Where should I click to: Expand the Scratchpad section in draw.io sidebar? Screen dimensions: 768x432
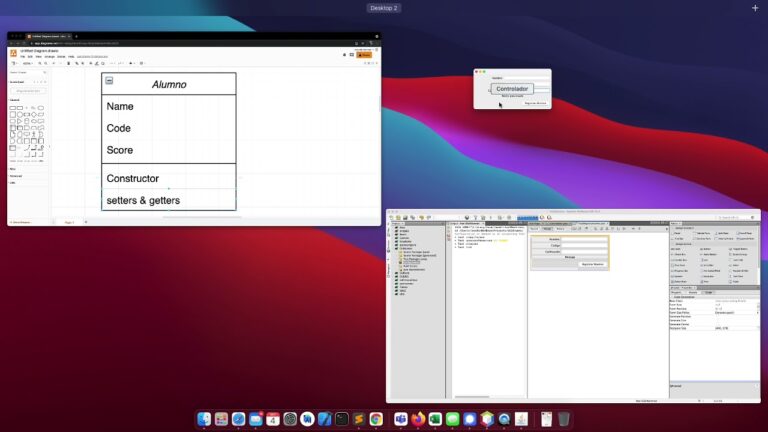coord(17,82)
